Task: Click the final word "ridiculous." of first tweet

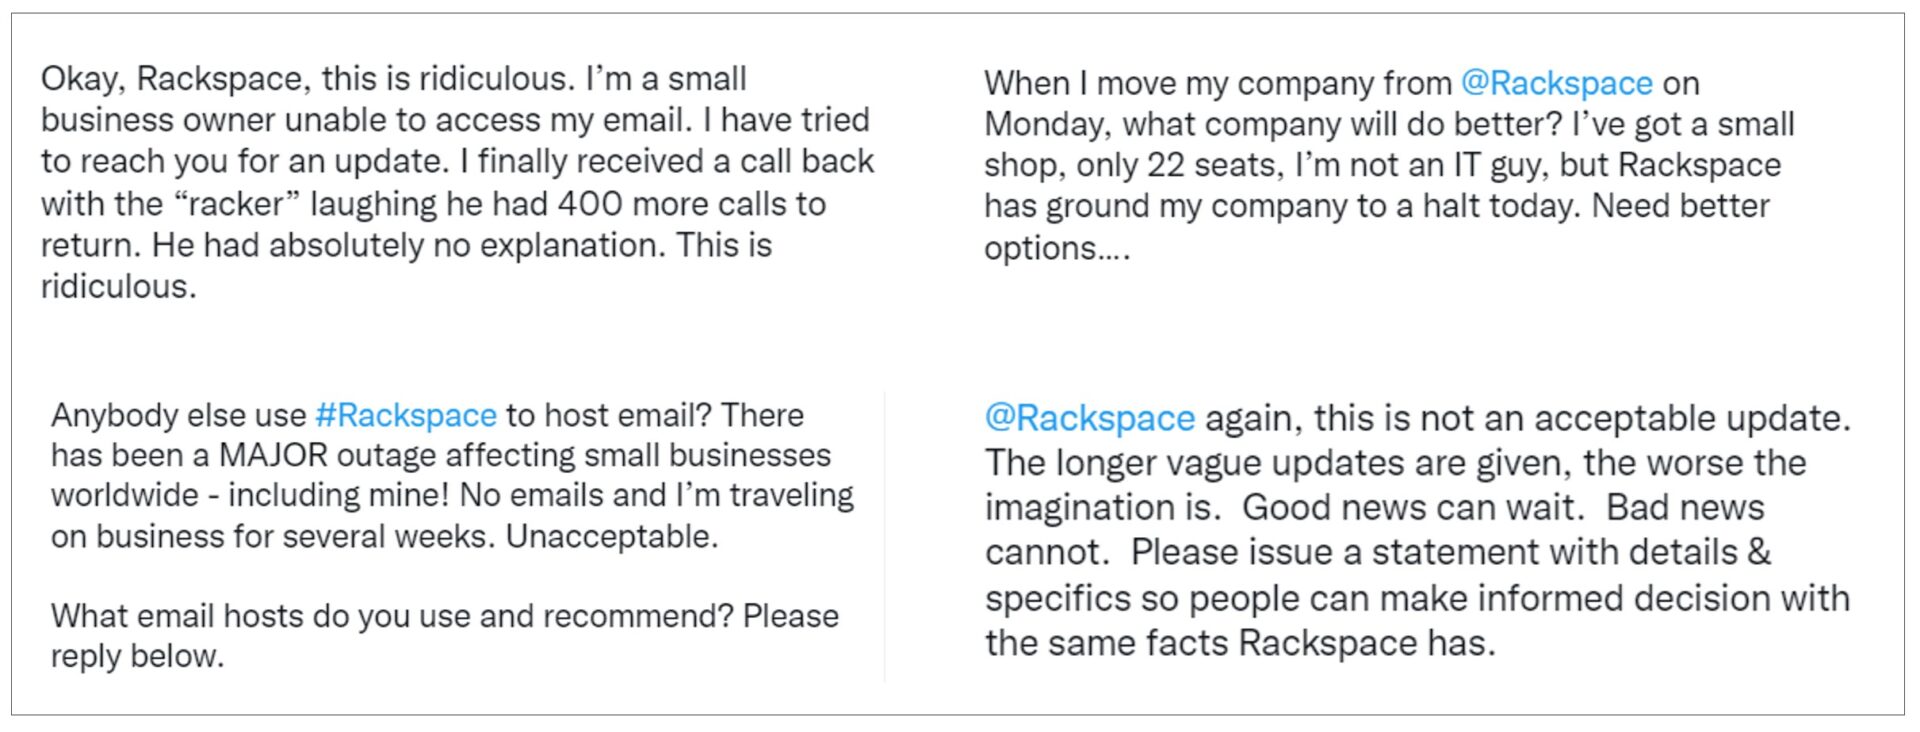Action: (118, 287)
